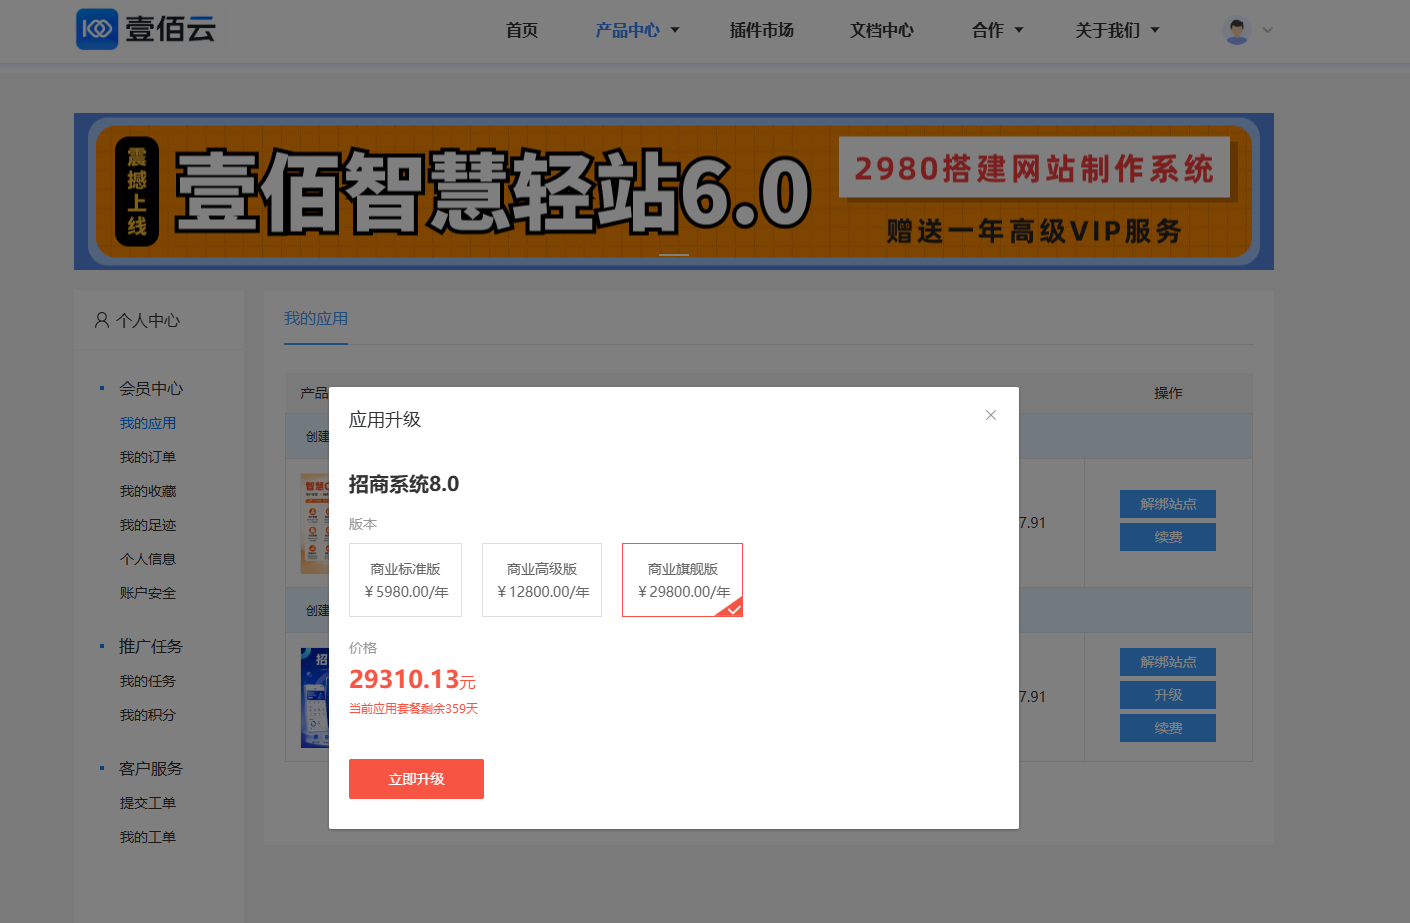This screenshot has width=1410, height=923.
Task: Open the user avatar menu
Action: [x=1237, y=30]
